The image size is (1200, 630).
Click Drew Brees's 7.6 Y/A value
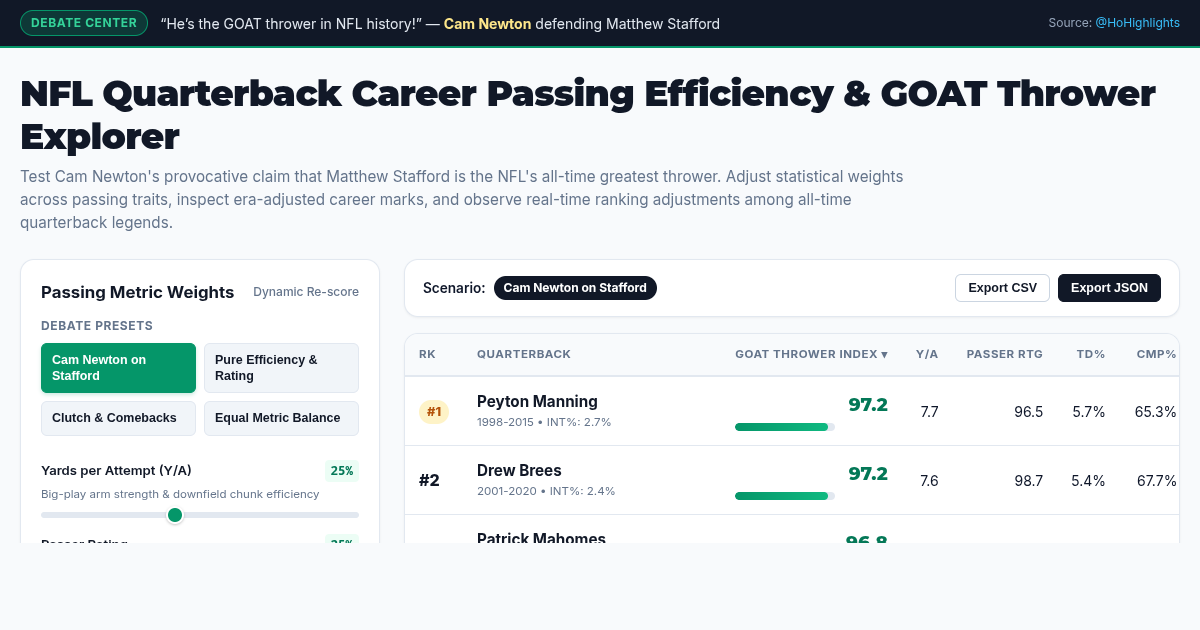(x=929, y=481)
